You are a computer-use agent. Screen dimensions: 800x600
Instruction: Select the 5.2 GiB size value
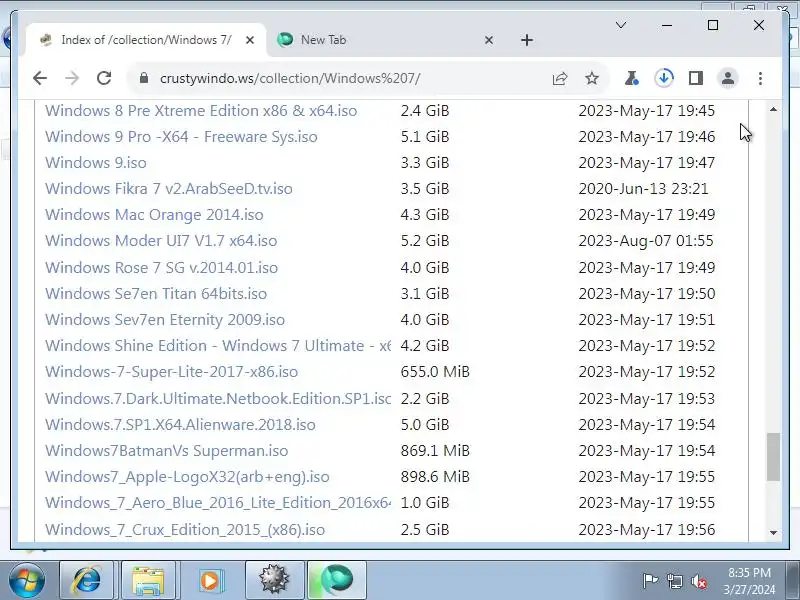[x=424, y=241]
